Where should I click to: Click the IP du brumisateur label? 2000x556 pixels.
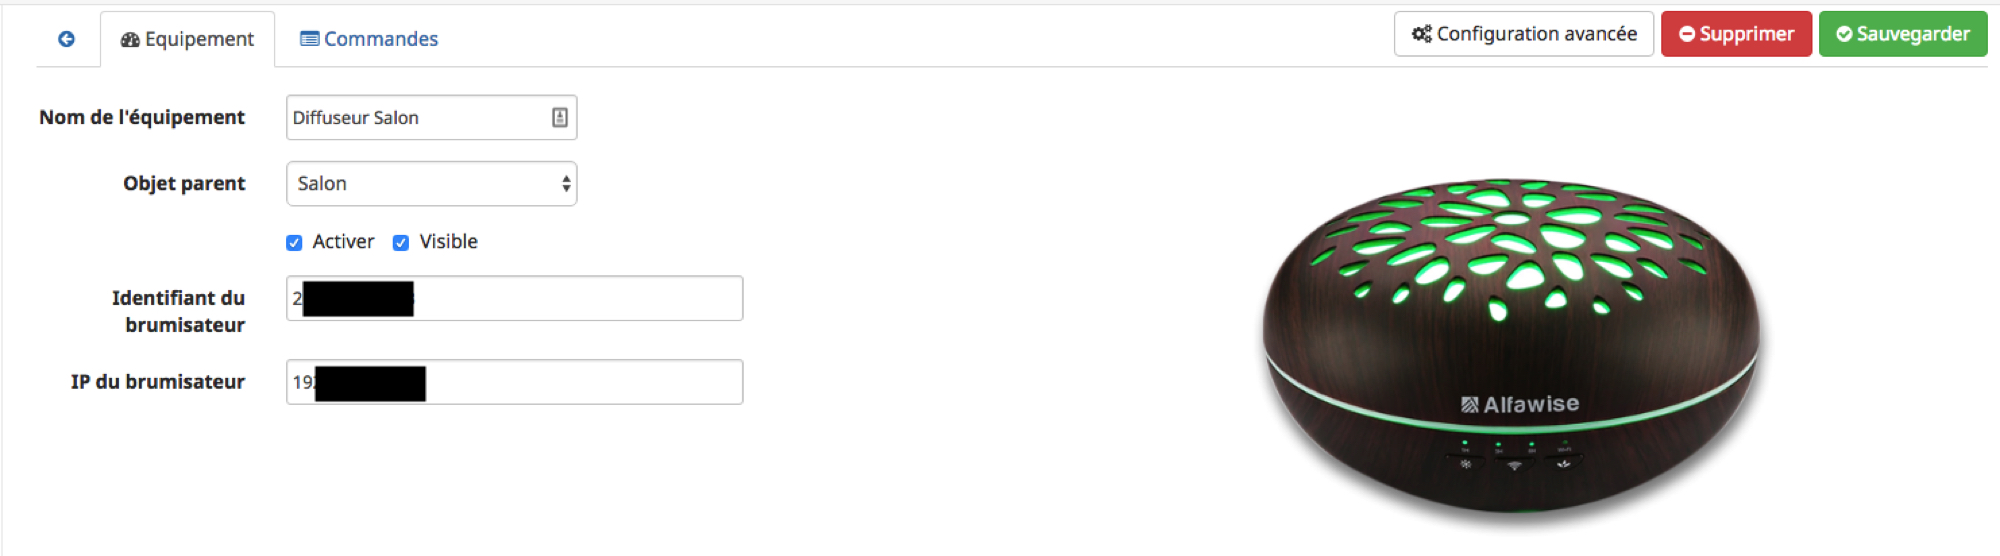(x=157, y=382)
